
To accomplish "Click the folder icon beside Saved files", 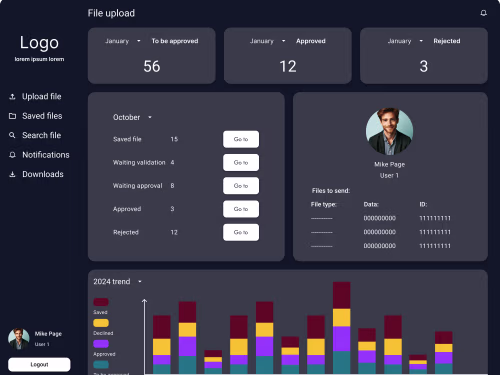I will coord(12,116).
